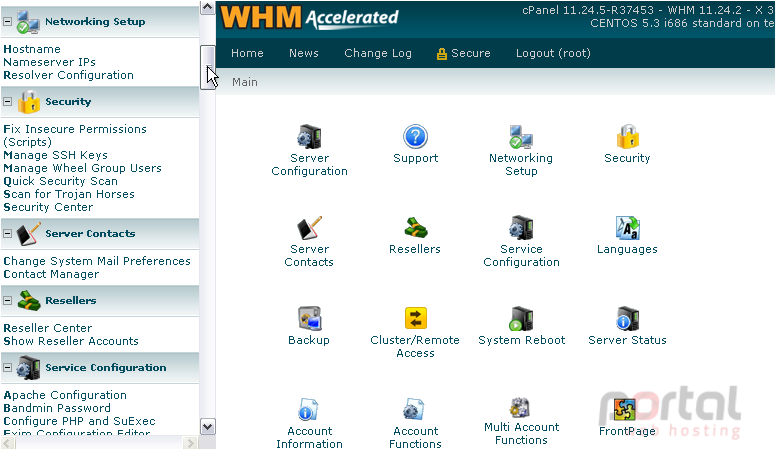Open the Account Functions icon
Screen dimensions: 776x450
pyautogui.click(x=414, y=410)
